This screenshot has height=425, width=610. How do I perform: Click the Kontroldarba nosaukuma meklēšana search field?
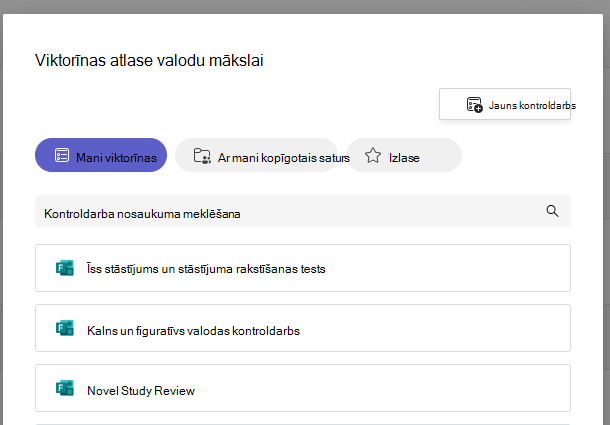(x=303, y=211)
